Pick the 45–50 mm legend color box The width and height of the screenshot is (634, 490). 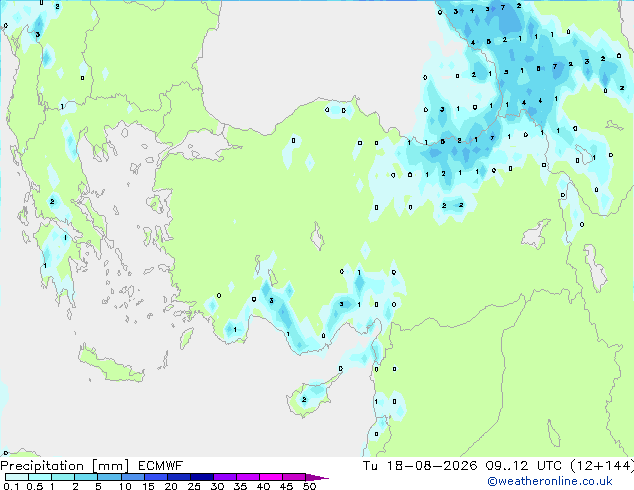pos(294,477)
